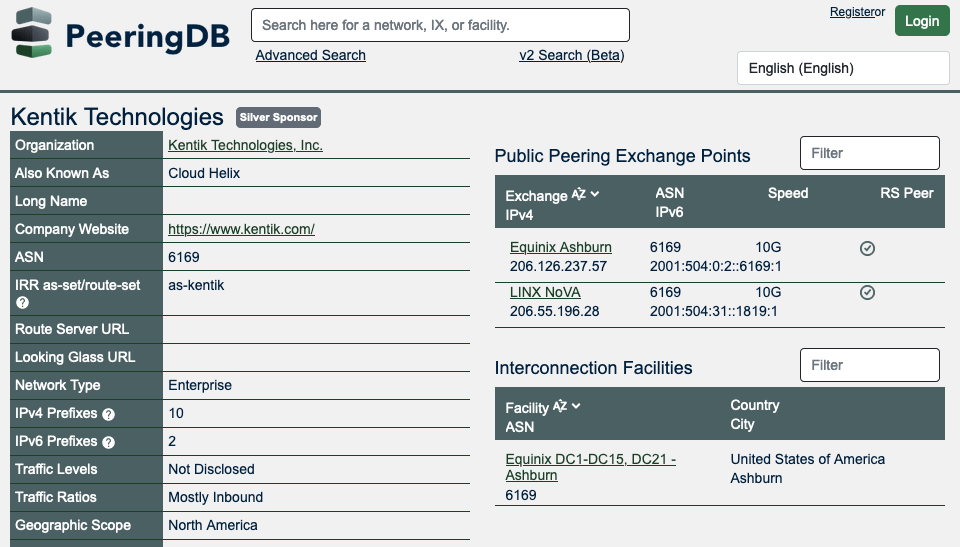The image size is (960, 547).
Task: Click the Equinix Ashburn 10G speed cell
Action: [768, 247]
